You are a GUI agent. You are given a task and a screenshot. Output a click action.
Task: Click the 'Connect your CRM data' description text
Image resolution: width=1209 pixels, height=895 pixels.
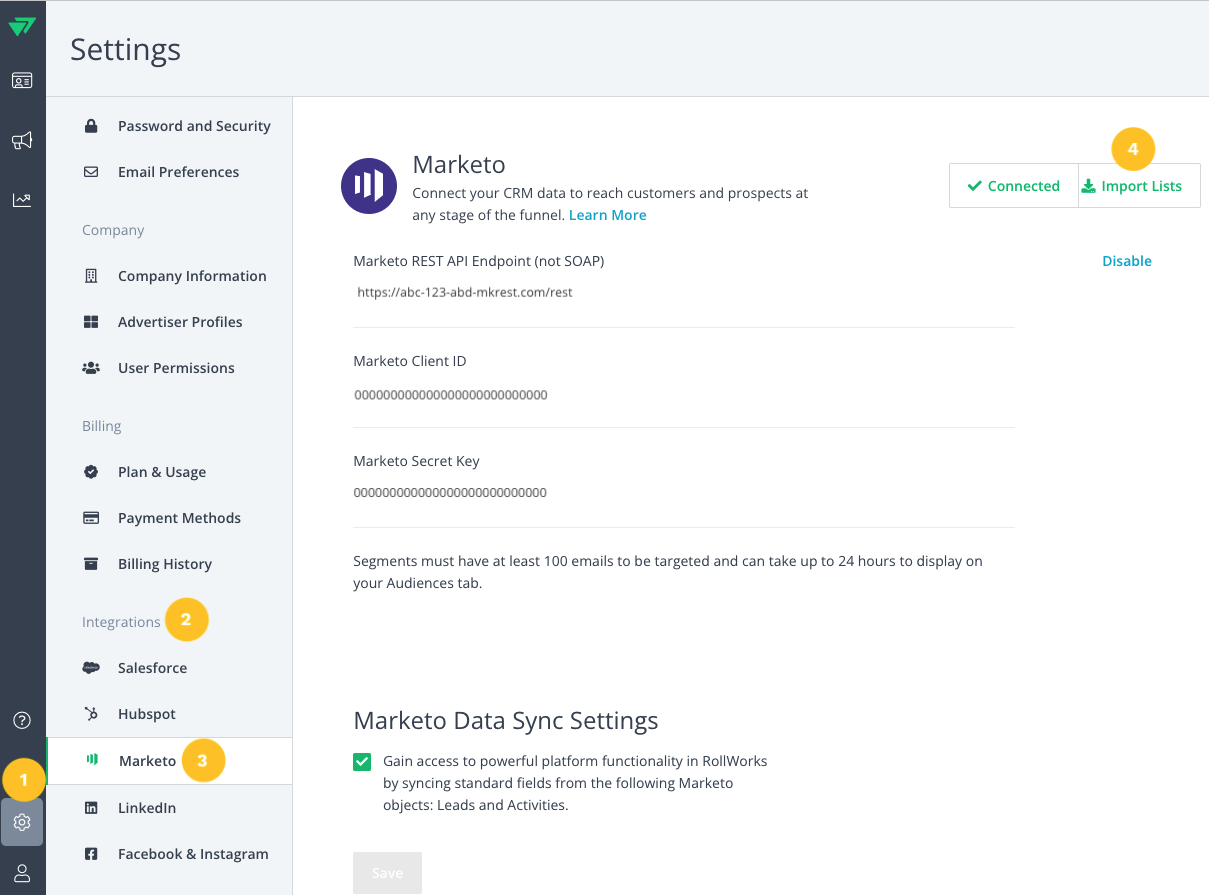[611, 204]
